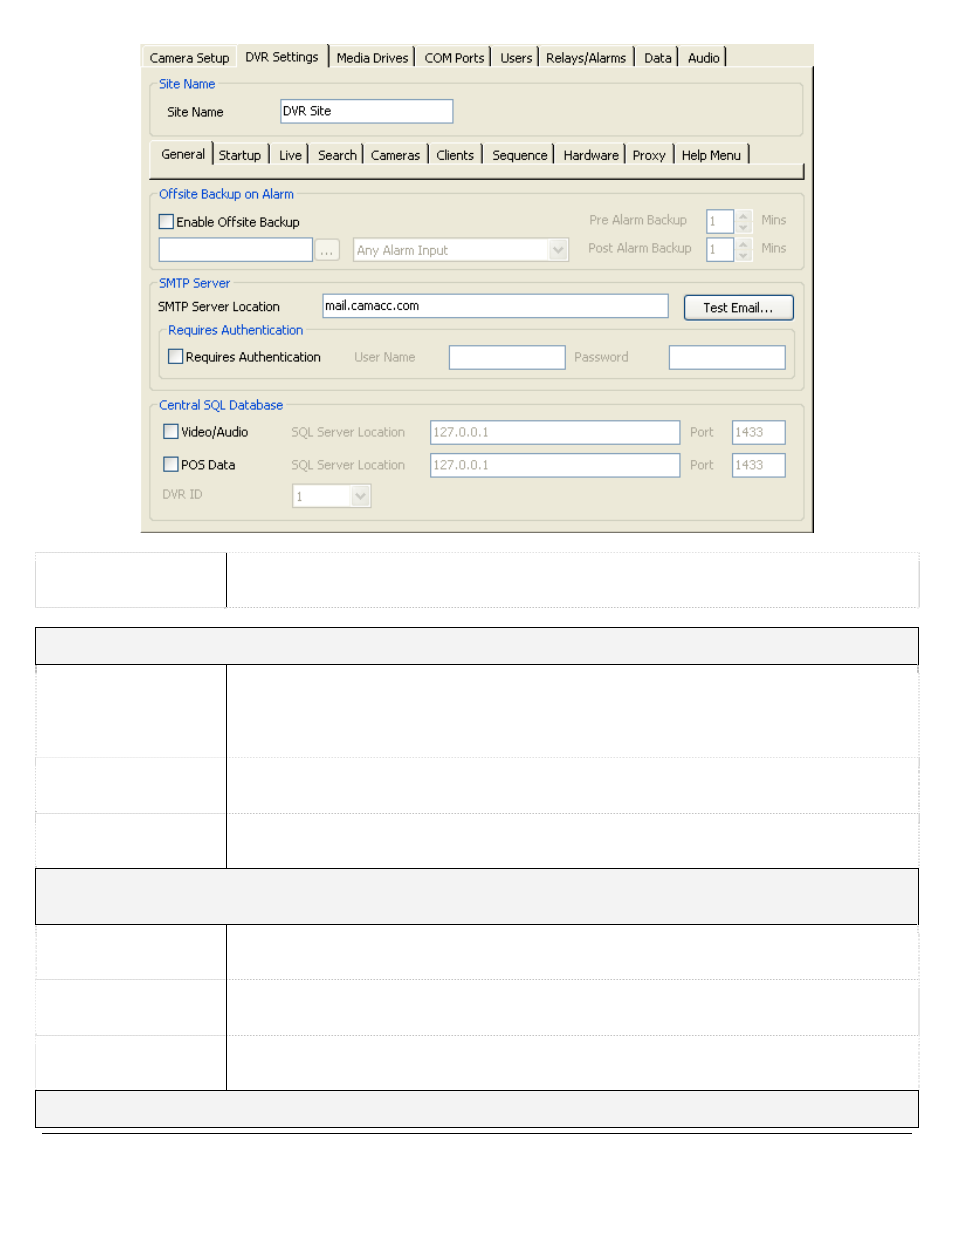Viewport: 954px width, 1235px height.
Task: Decrease Post Alarm Backup minutes
Action: (x=743, y=255)
